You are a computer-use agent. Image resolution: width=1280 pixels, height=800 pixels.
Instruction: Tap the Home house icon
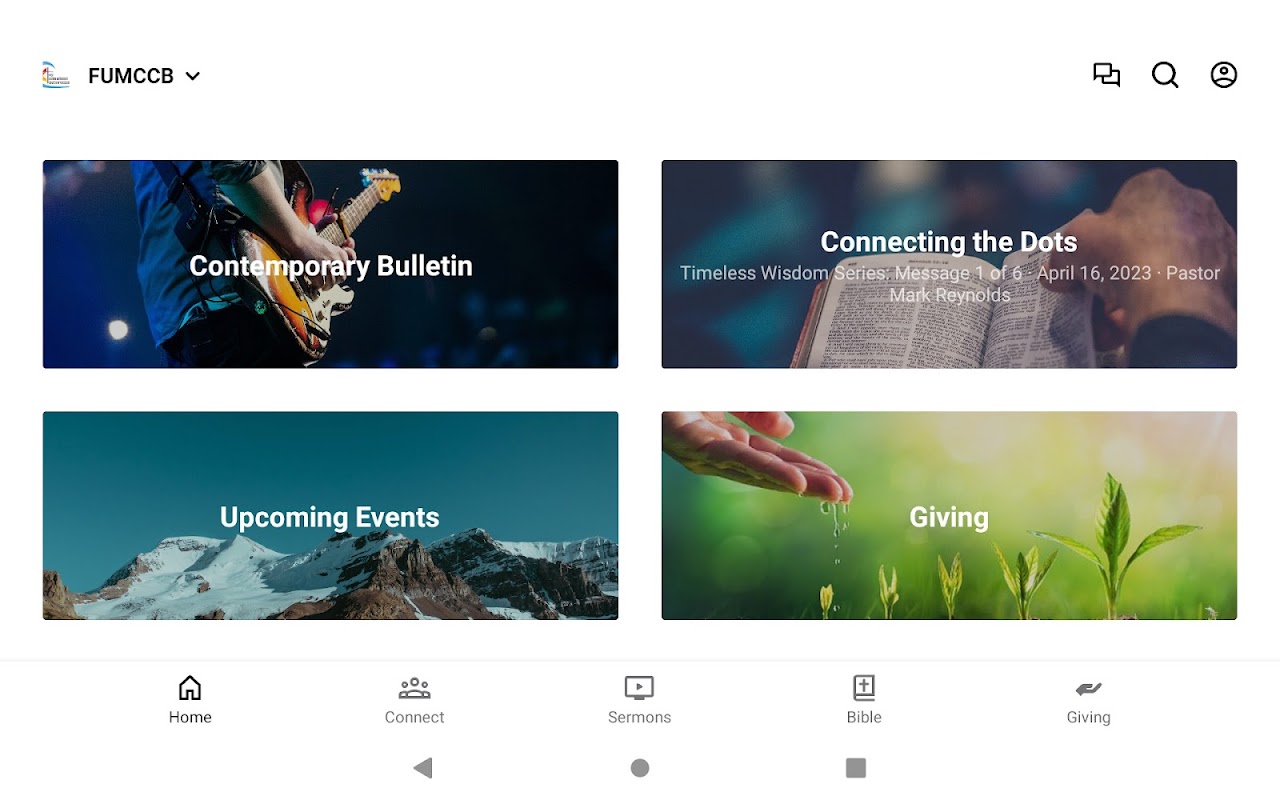point(190,688)
